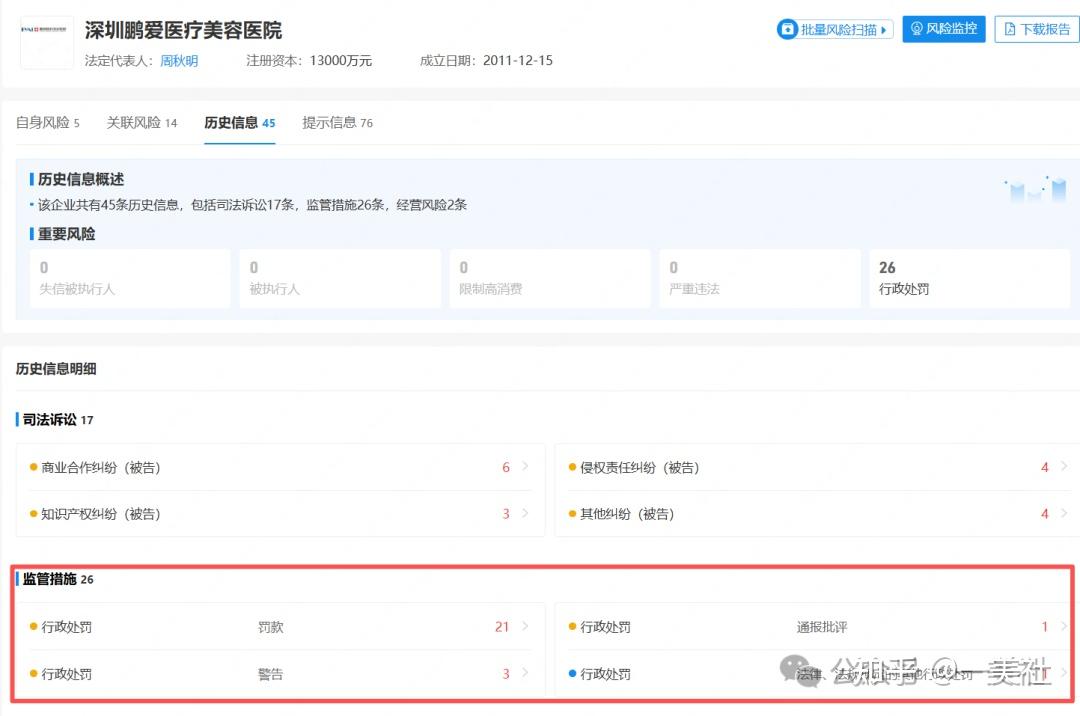The height and width of the screenshot is (716, 1080).
Task: Click count 21 in 罚款 row
Action: pos(502,626)
